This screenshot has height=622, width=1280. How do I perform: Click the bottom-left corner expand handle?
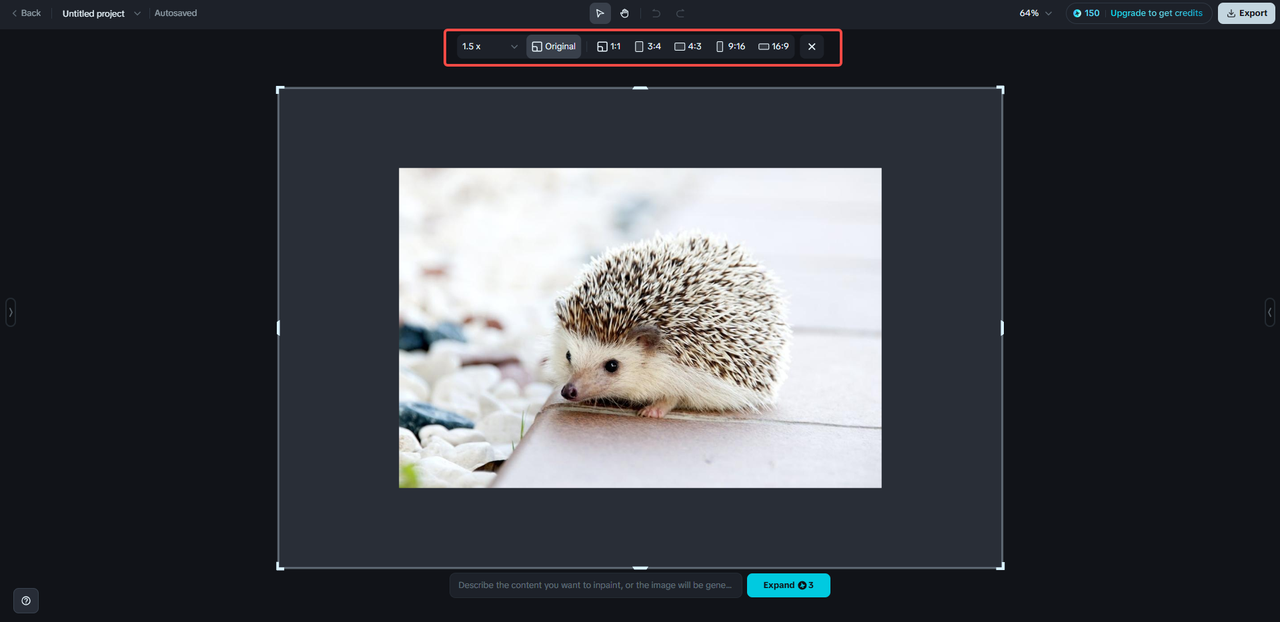(279, 567)
